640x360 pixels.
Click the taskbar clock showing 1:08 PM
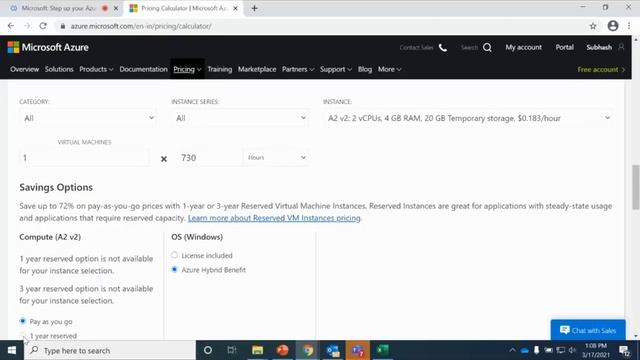[596, 350]
